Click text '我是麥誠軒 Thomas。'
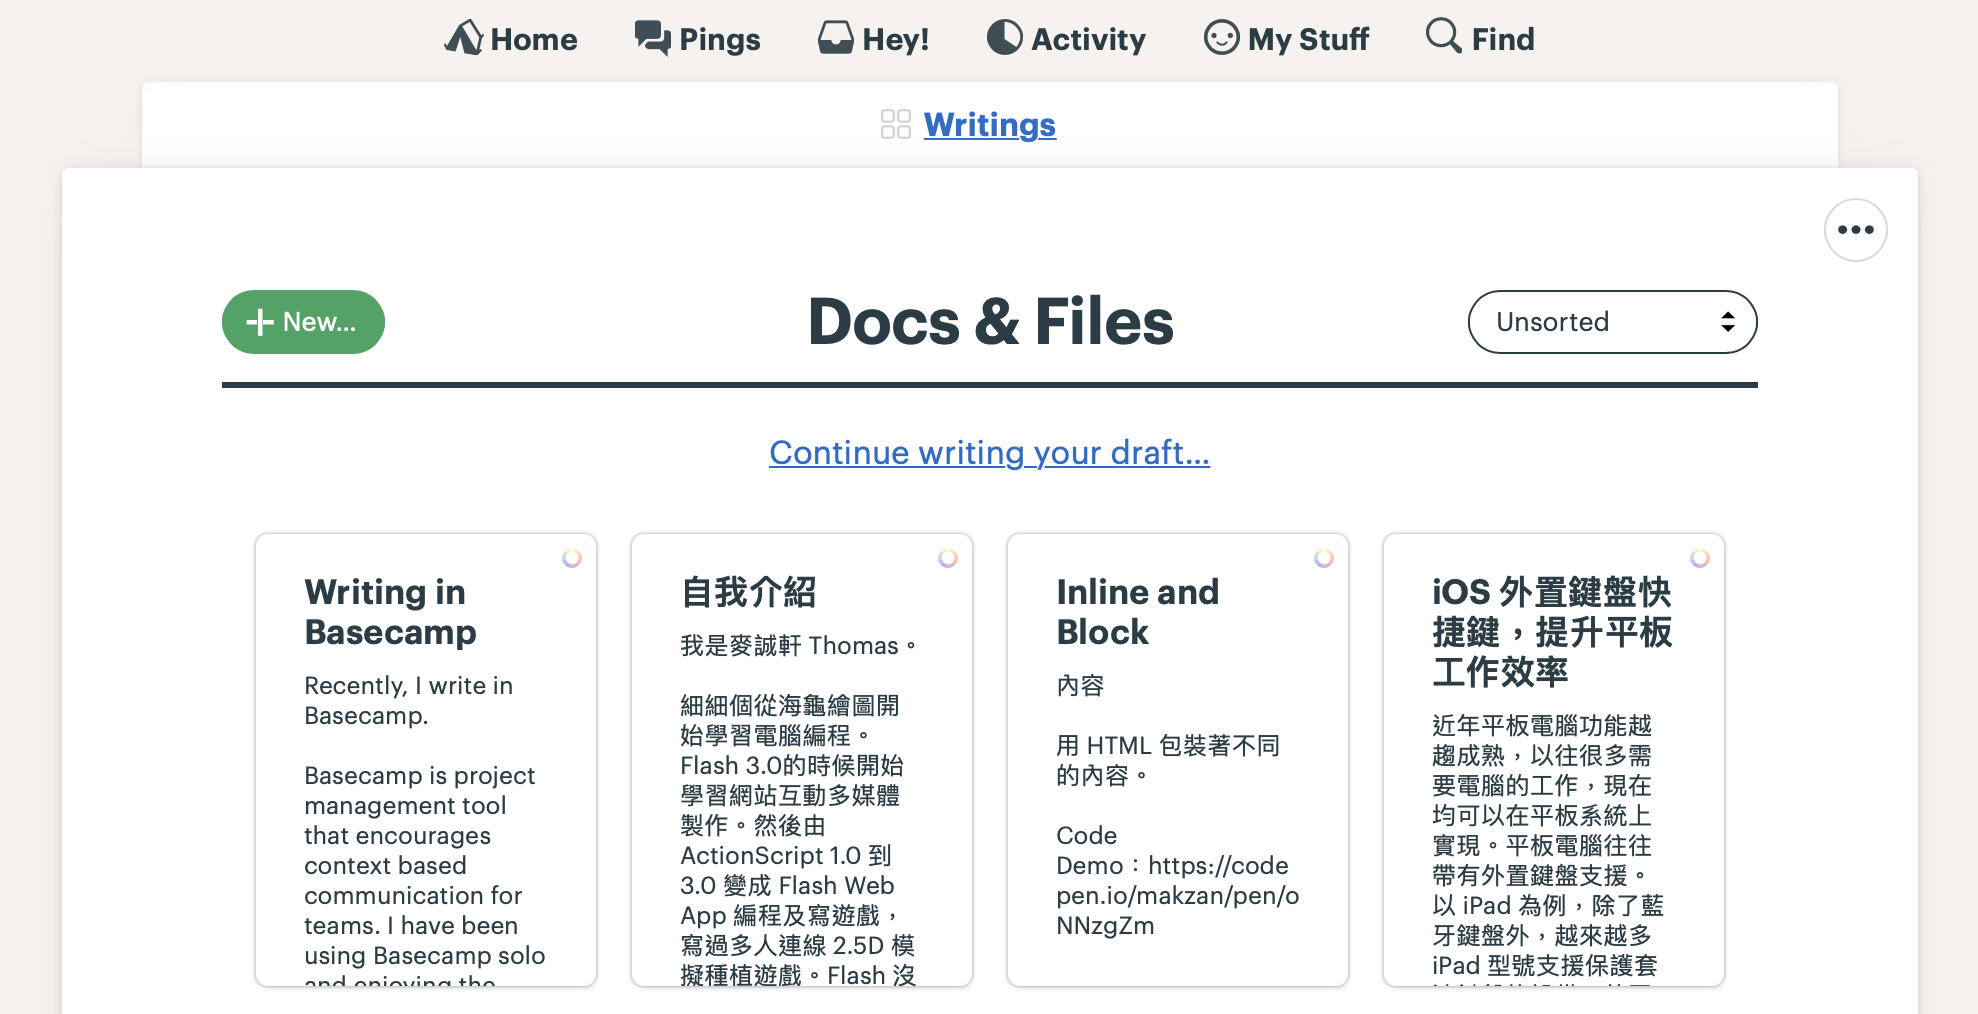 pos(799,646)
